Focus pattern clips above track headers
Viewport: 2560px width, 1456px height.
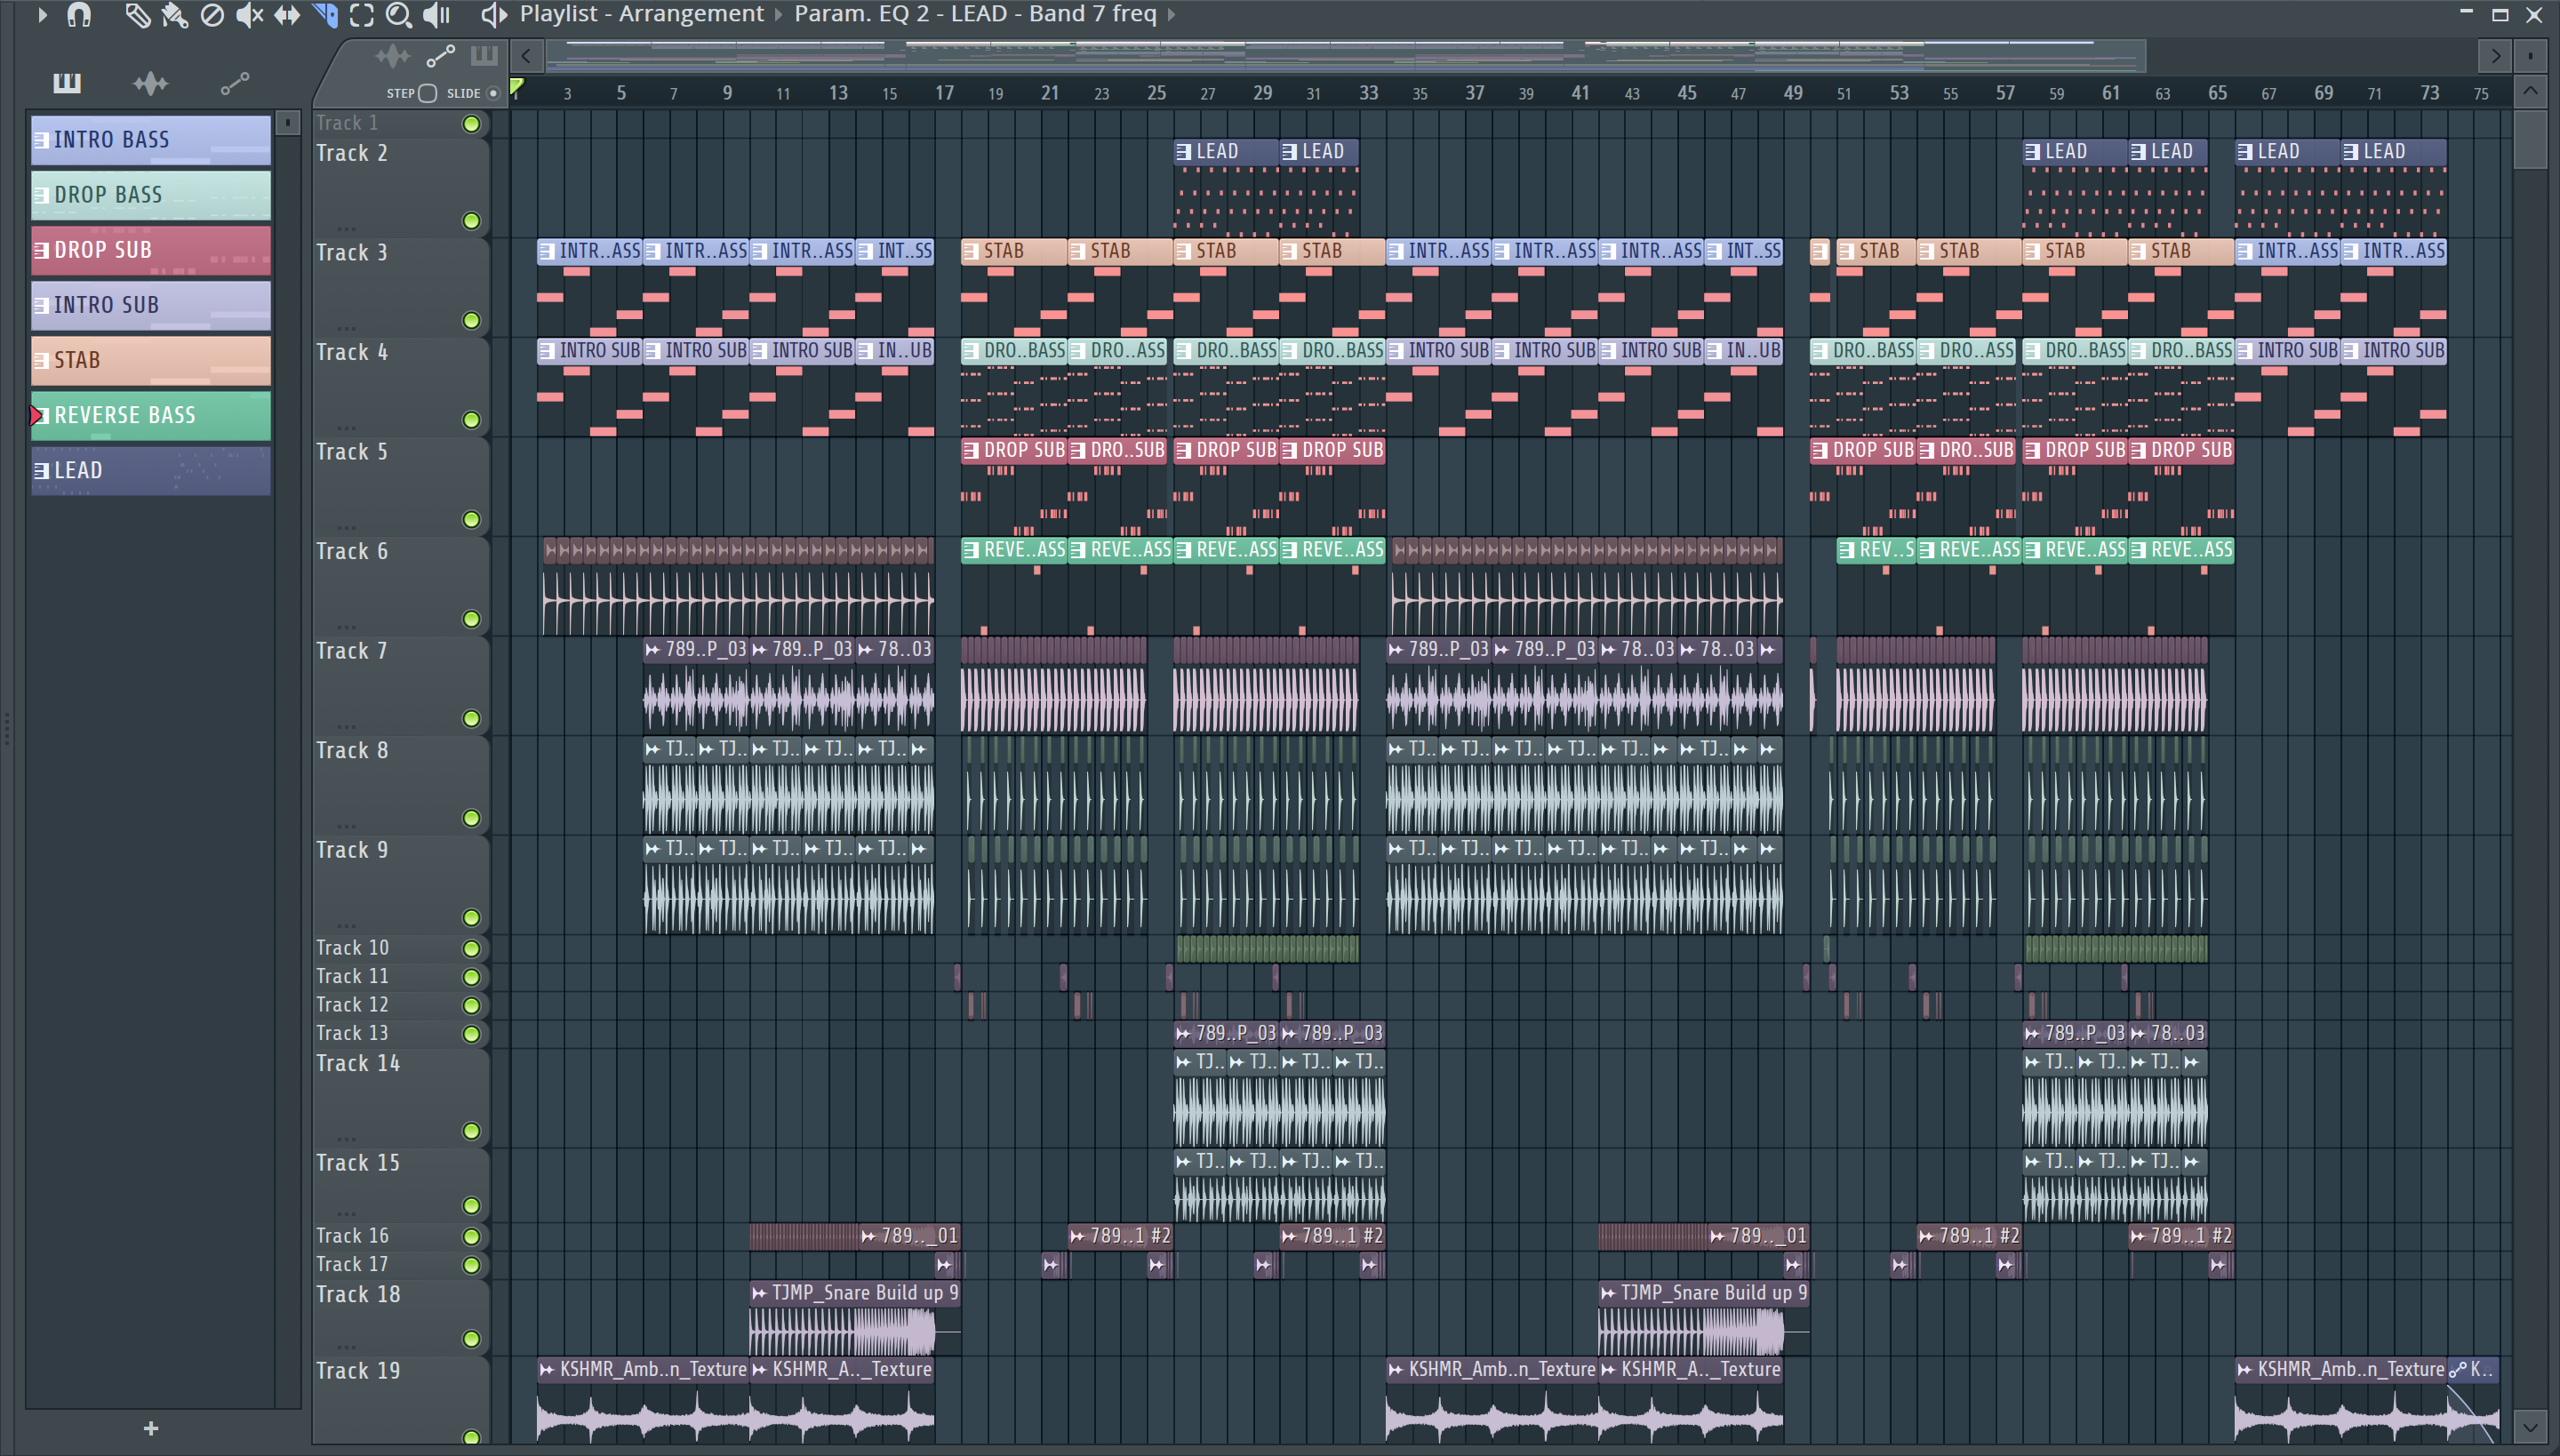pyautogui.click(x=484, y=55)
